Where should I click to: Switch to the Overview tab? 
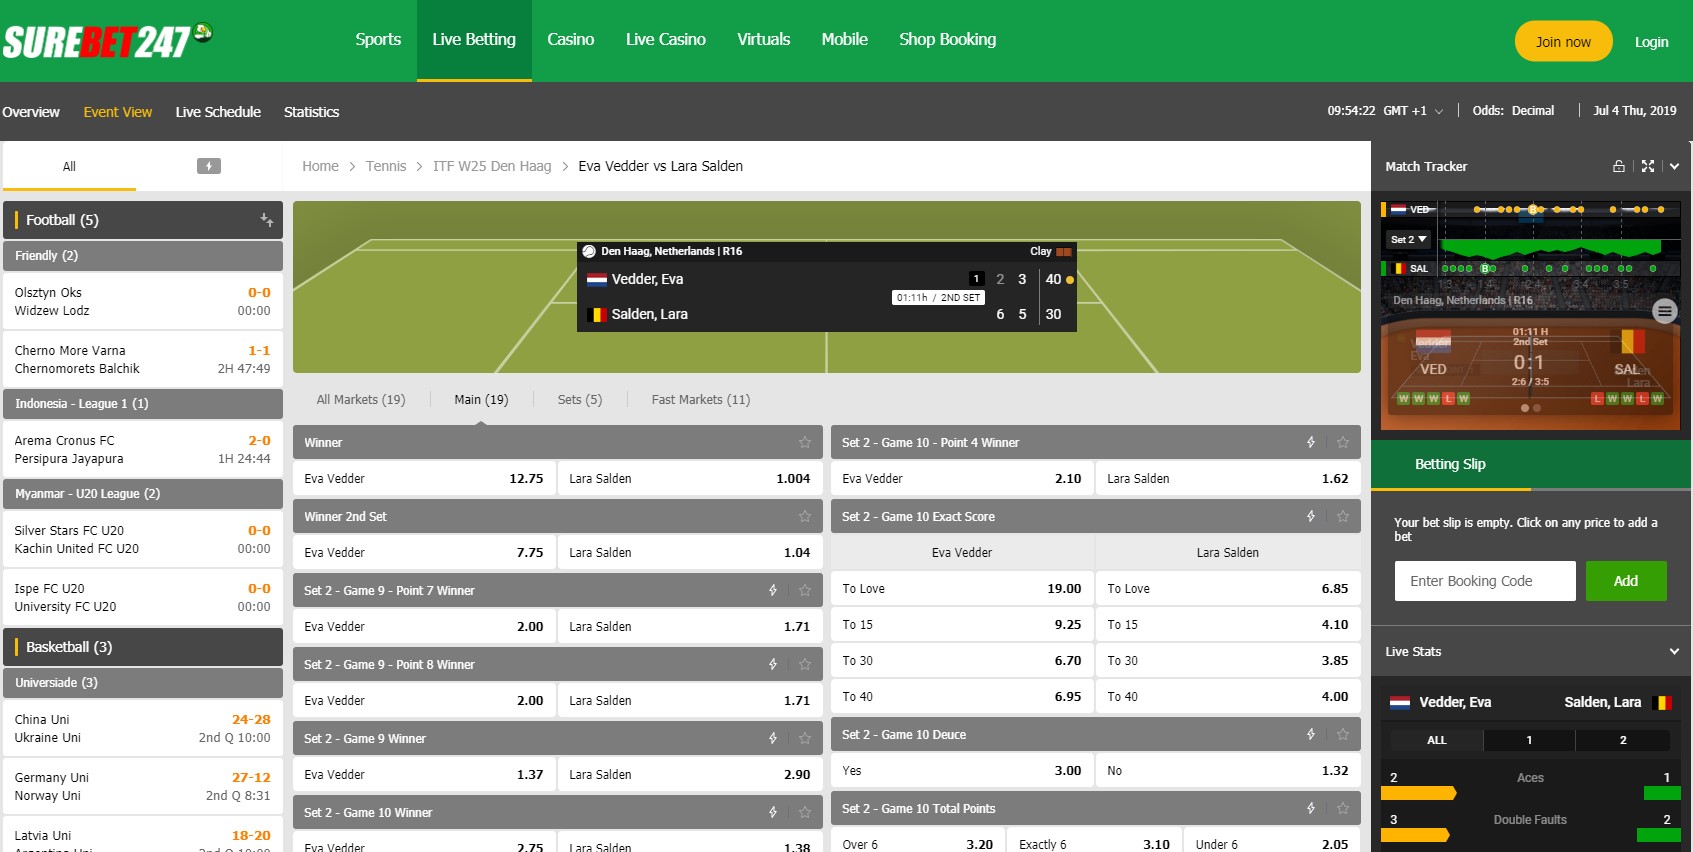click(31, 112)
